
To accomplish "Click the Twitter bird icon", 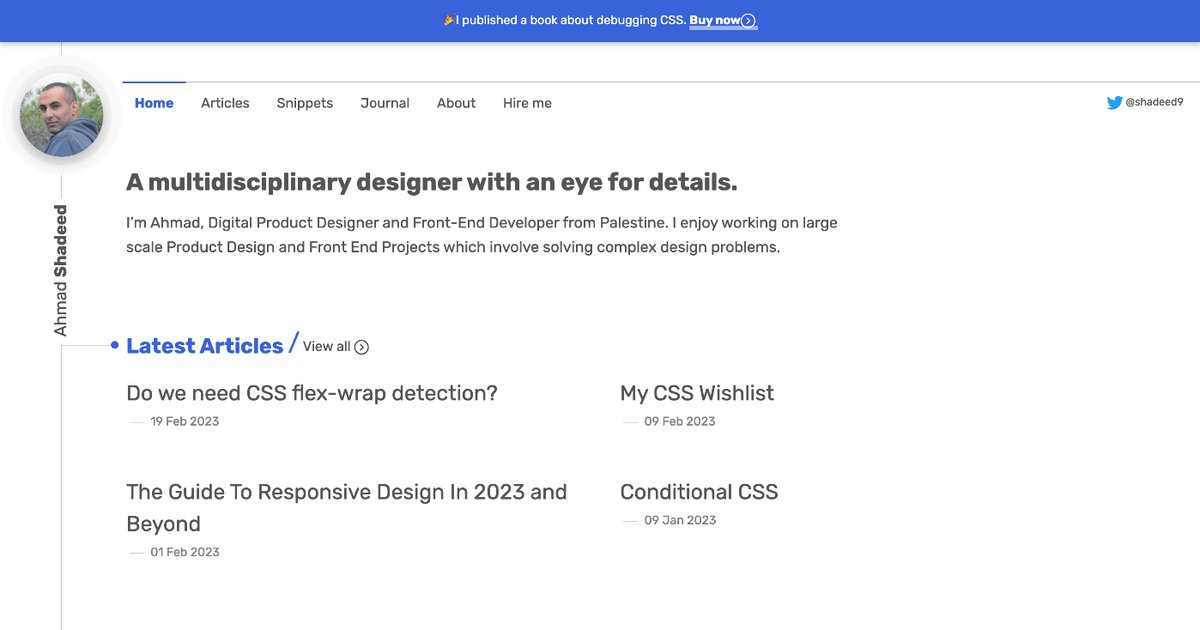I will (1113, 101).
